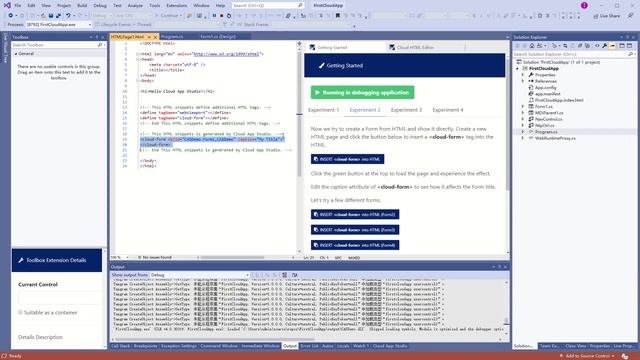The height and width of the screenshot is (360, 640).
Task: Click the green Running in debugging application button
Action: [x=362, y=93]
